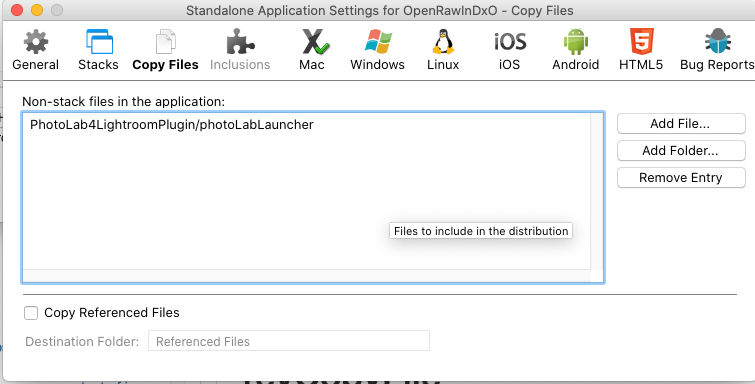Click the Destination Folder input field
This screenshot has width=755, height=384.
click(289, 341)
